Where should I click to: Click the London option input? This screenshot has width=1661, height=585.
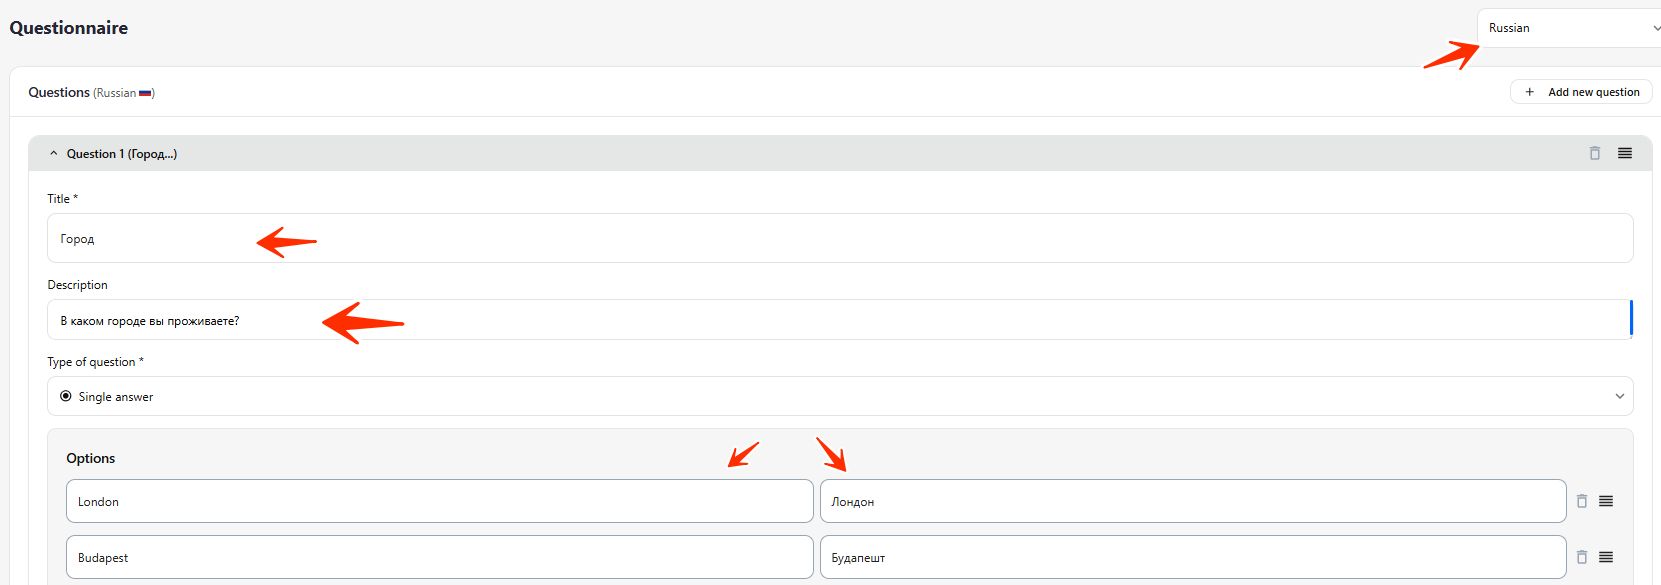pos(439,501)
